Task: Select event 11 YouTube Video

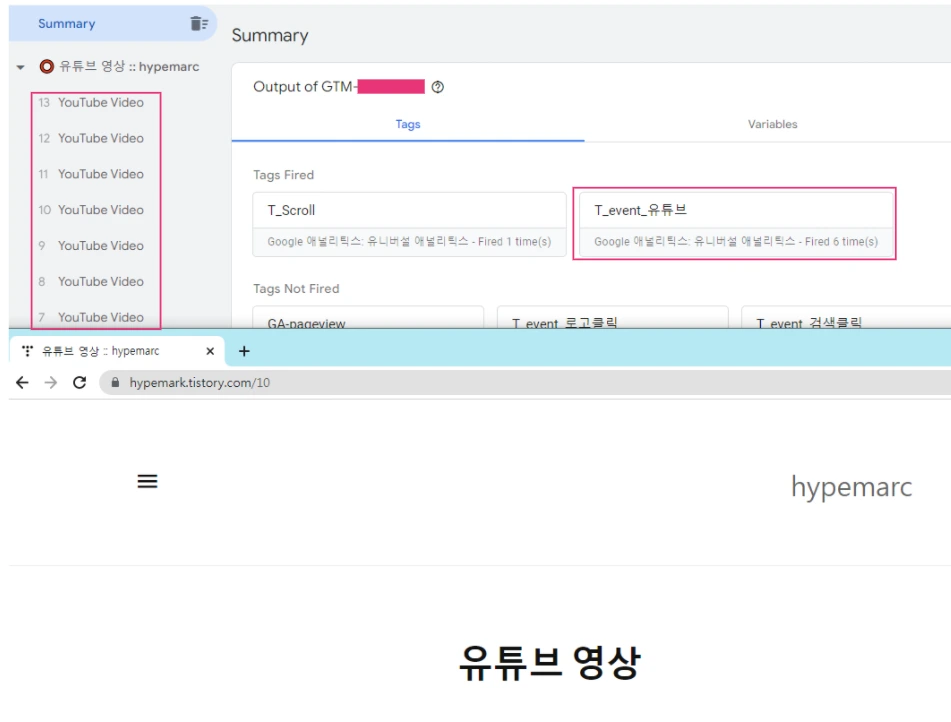Action: 92,174
